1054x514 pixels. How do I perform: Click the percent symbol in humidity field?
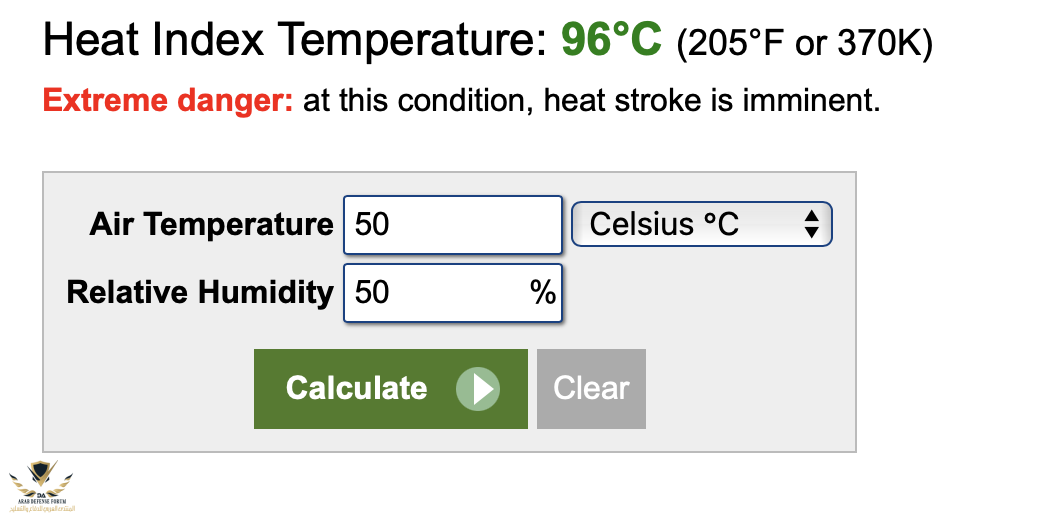tap(542, 292)
